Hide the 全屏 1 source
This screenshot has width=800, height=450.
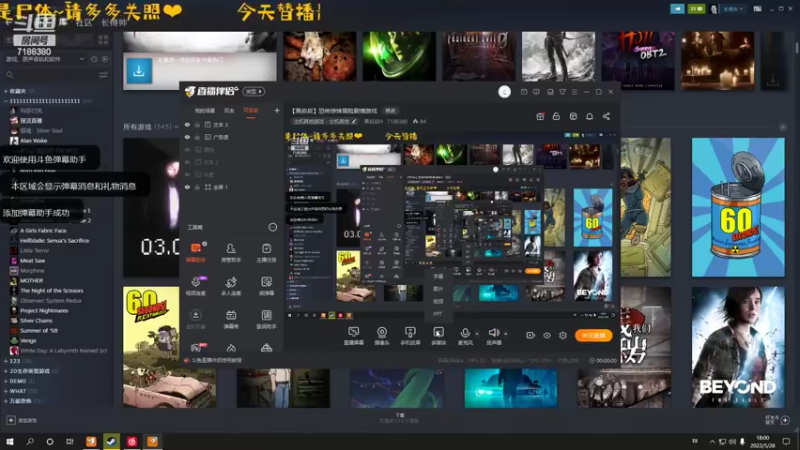187,187
